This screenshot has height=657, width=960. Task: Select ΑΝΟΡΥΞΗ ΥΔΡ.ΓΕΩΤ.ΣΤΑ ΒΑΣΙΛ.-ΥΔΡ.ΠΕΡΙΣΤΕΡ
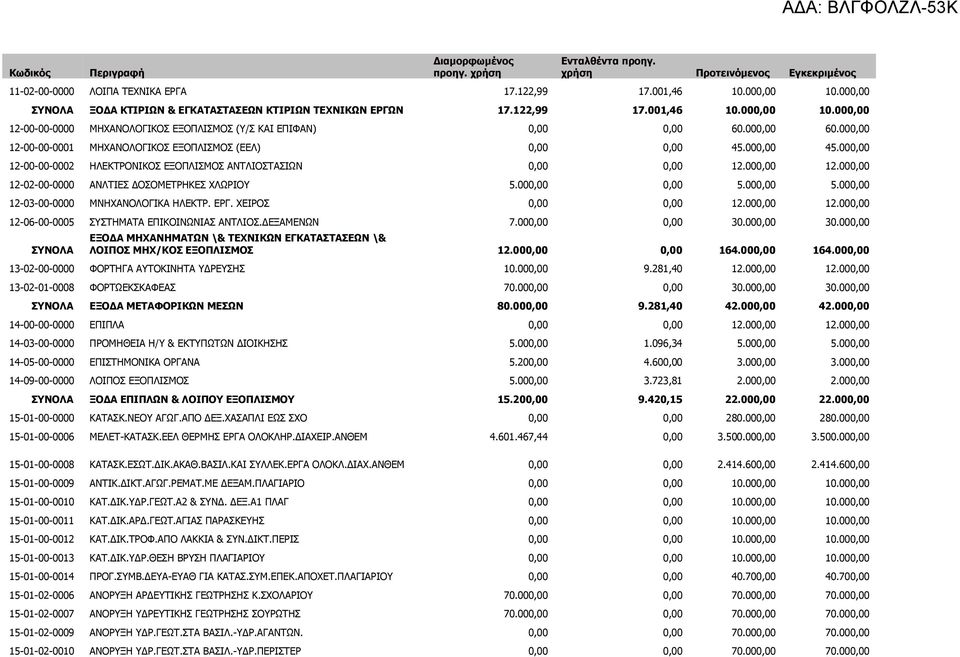pos(195,651)
